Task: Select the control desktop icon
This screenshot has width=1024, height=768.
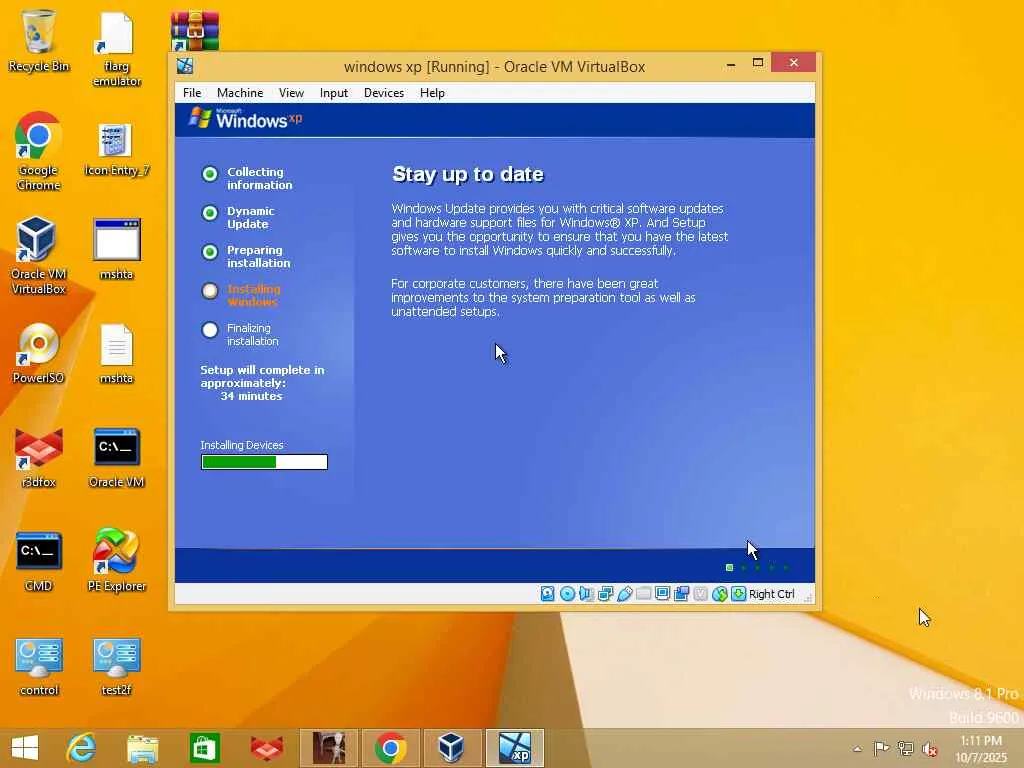Action: click(x=39, y=666)
